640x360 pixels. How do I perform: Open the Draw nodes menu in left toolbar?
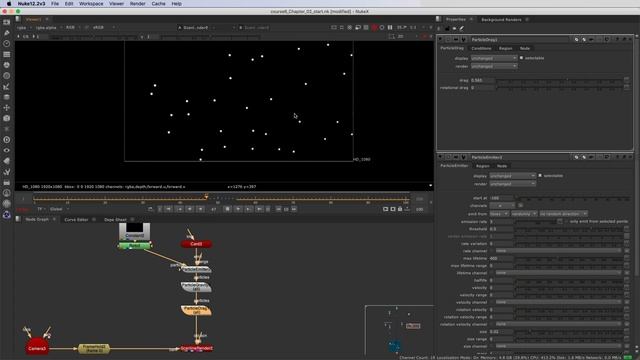click(7, 33)
